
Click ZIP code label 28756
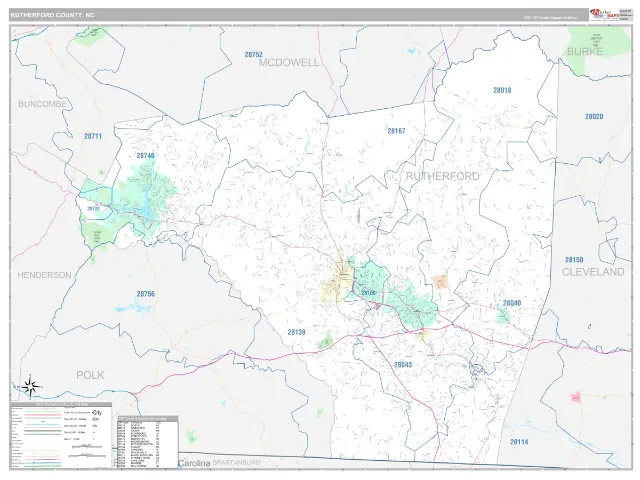point(146,294)
